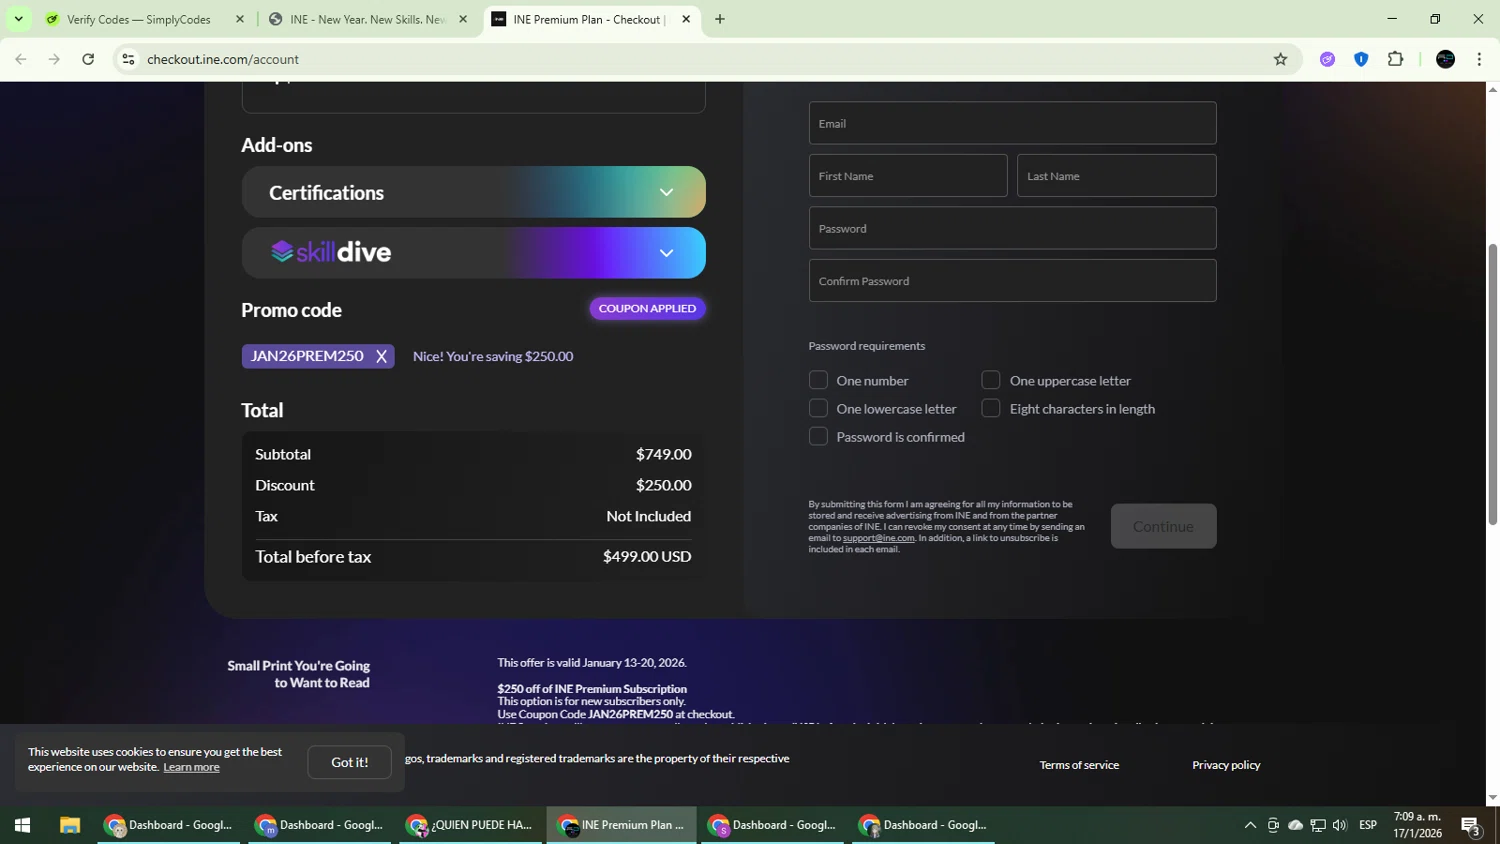Viewport: 1500px width, 844px height.
Task: Click the Last Name field
Action: coord(1116,175)
